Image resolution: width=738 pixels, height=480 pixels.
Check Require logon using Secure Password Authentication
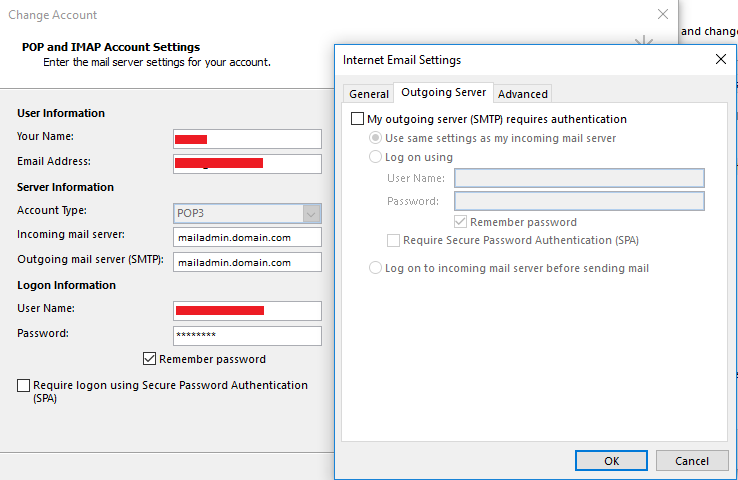click(x=24, y=385)
